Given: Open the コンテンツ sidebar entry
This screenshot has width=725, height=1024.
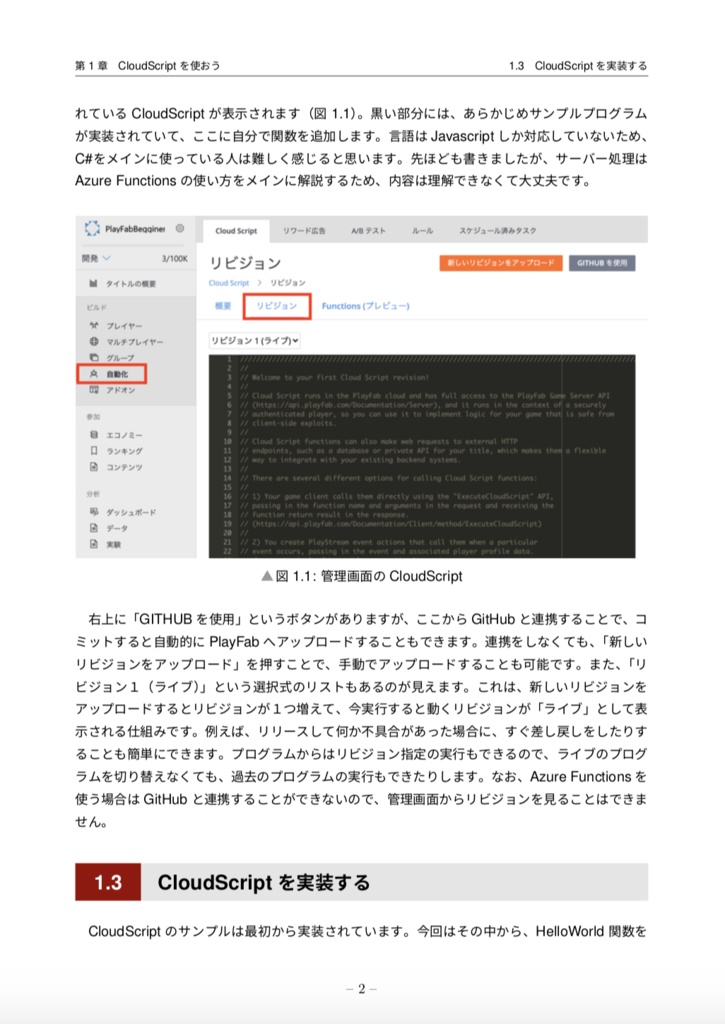Looking at the screenshot, I should point(124,467).
